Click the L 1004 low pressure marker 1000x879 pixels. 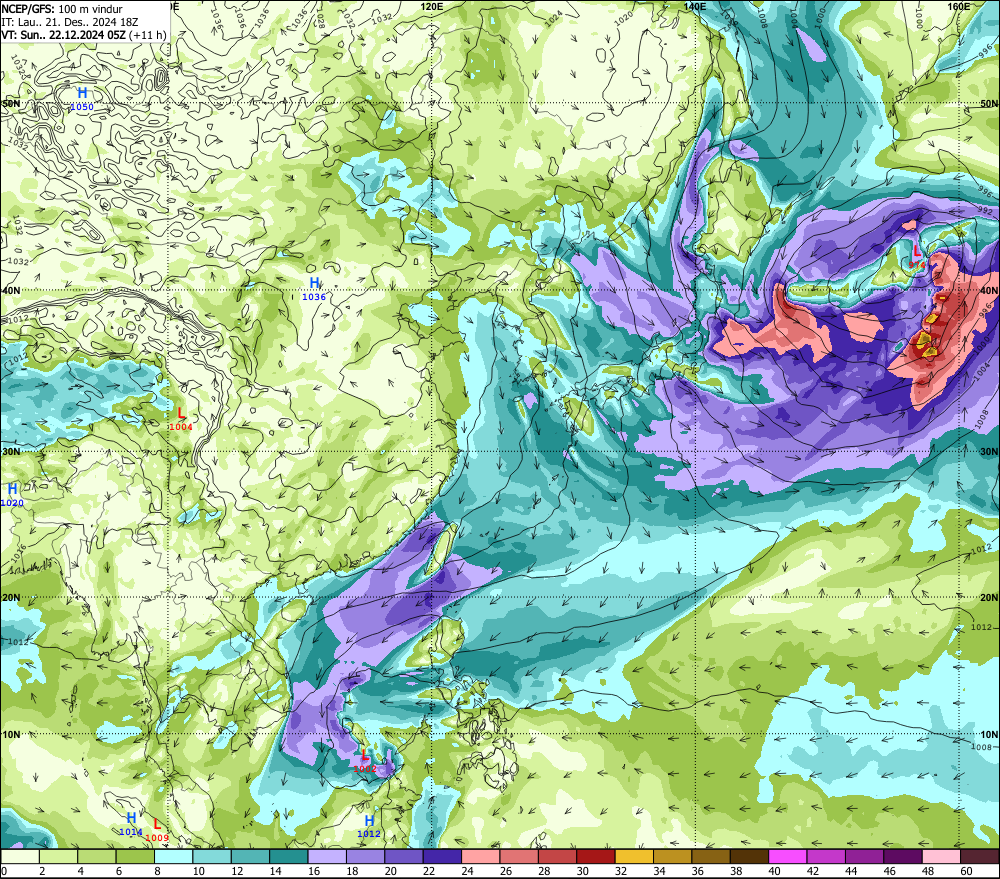pos(180,418)
